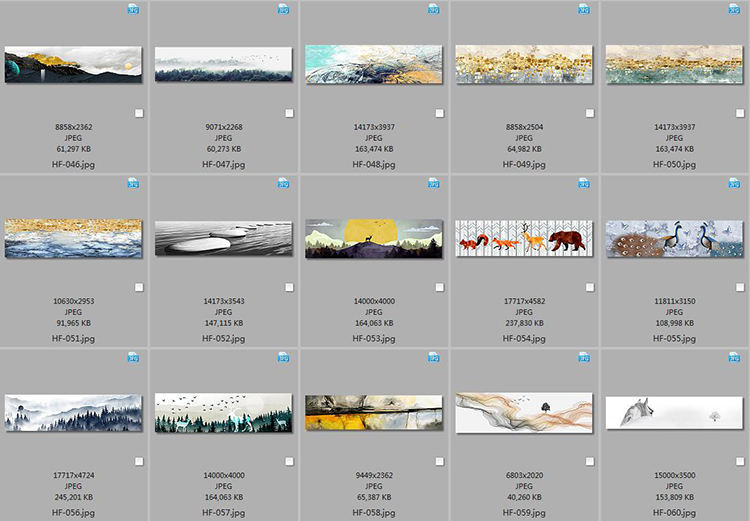Click the blue badge icon above HF-048 thumbnail

(433, 9)
